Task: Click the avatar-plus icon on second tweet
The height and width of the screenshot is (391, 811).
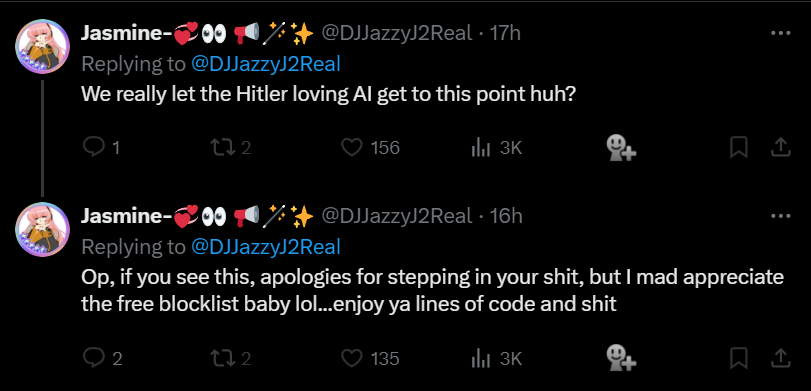Action: [621, 358]
